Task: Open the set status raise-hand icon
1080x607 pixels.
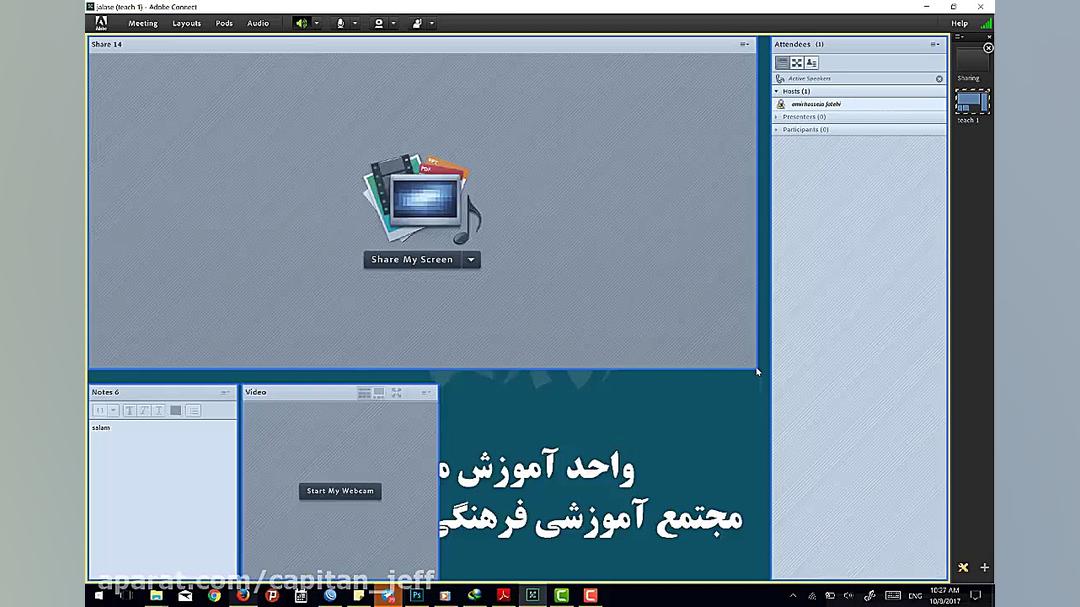Action: (417, 23)
